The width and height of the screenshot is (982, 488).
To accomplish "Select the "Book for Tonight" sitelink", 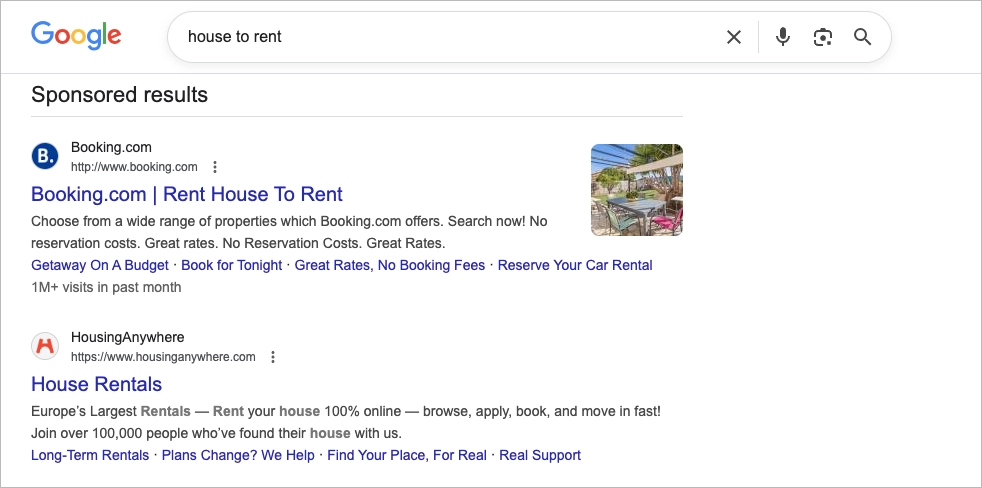I will click(232, 265).
